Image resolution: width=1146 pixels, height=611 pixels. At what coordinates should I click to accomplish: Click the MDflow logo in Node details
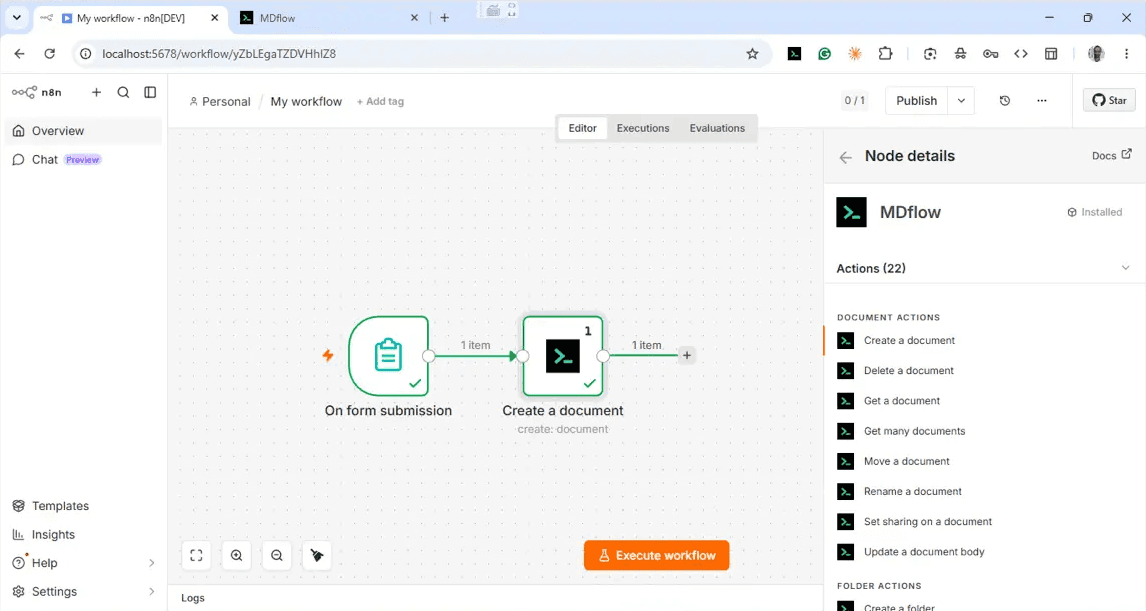point(851,212)
